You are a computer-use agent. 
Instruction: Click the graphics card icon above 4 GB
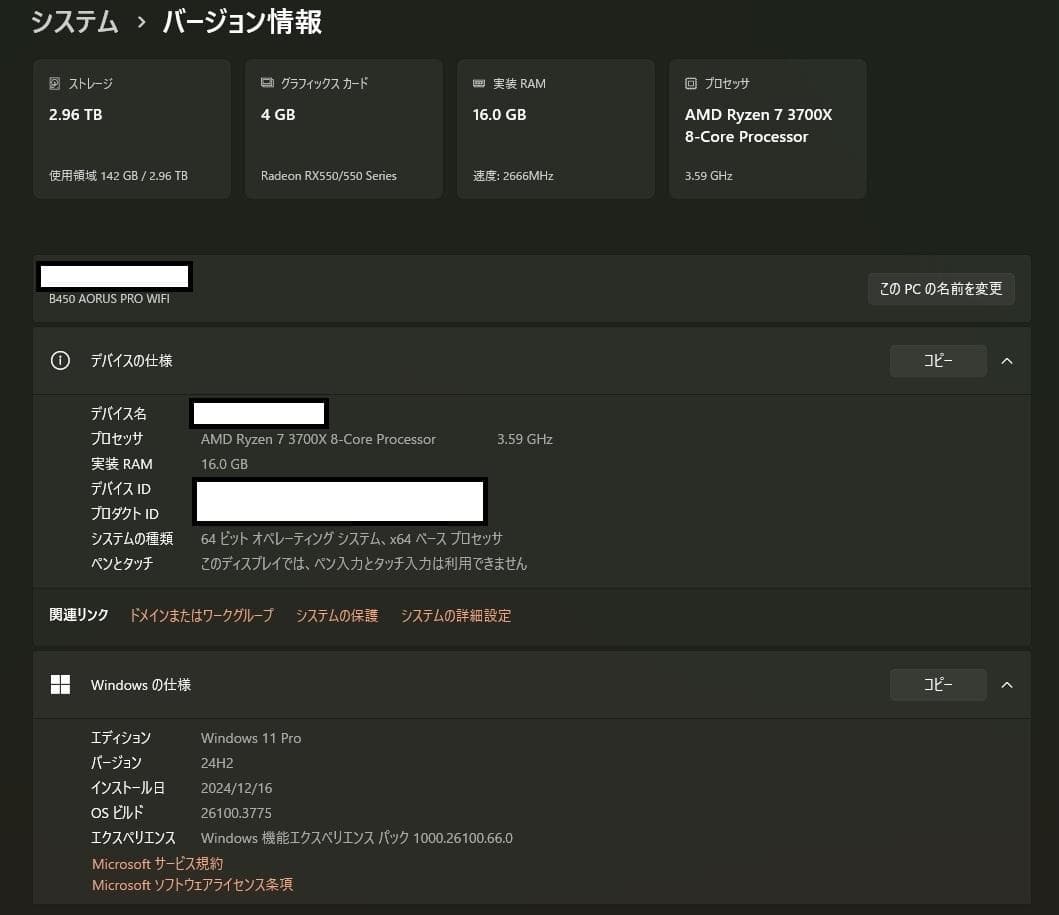click(266, 83)
